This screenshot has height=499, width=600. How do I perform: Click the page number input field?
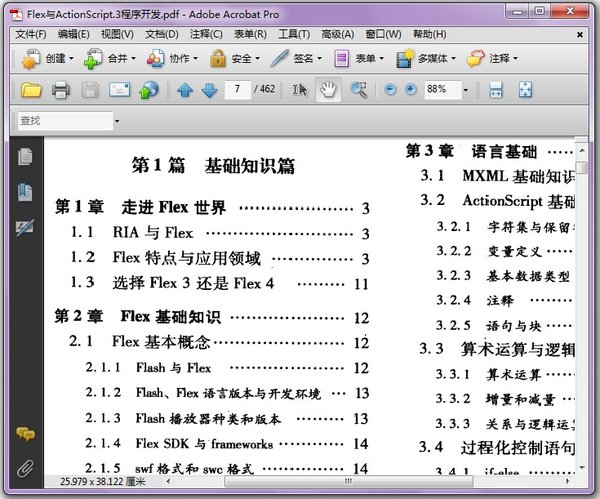click(x=238, y=90)
